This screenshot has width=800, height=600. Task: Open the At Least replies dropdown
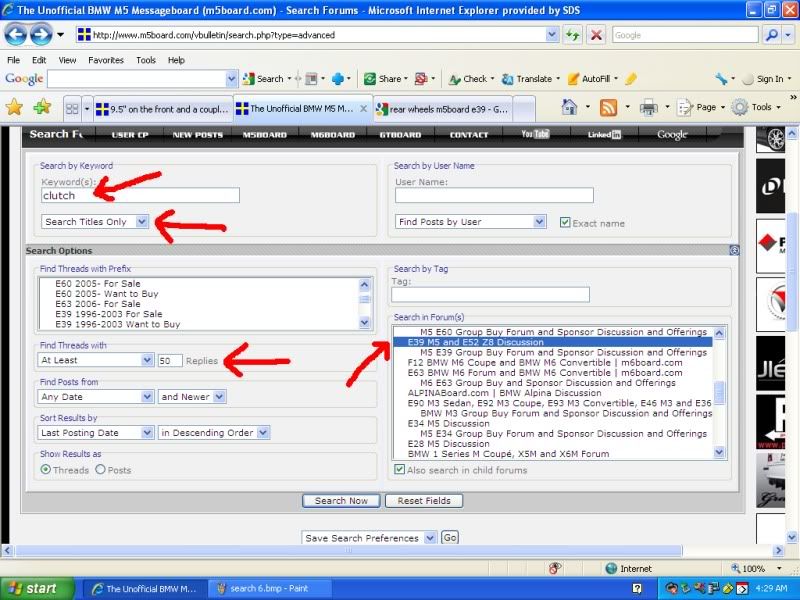tap(95, 360)
